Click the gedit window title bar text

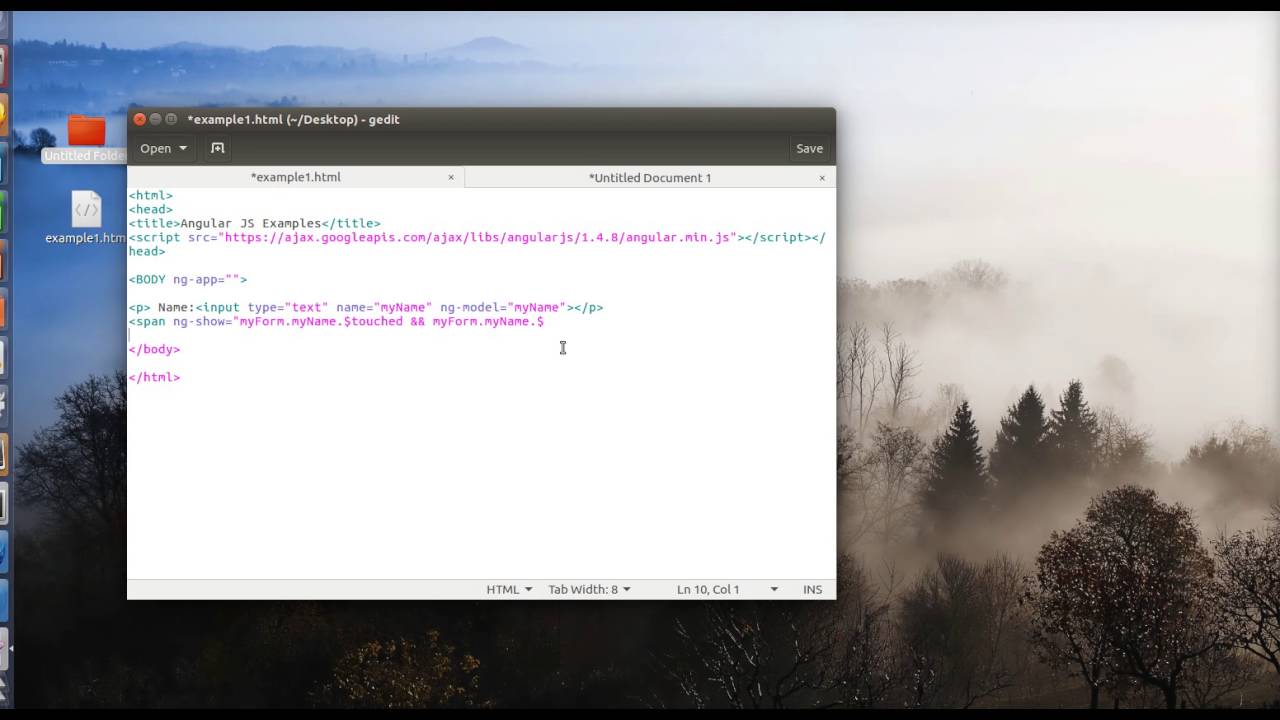293,119
